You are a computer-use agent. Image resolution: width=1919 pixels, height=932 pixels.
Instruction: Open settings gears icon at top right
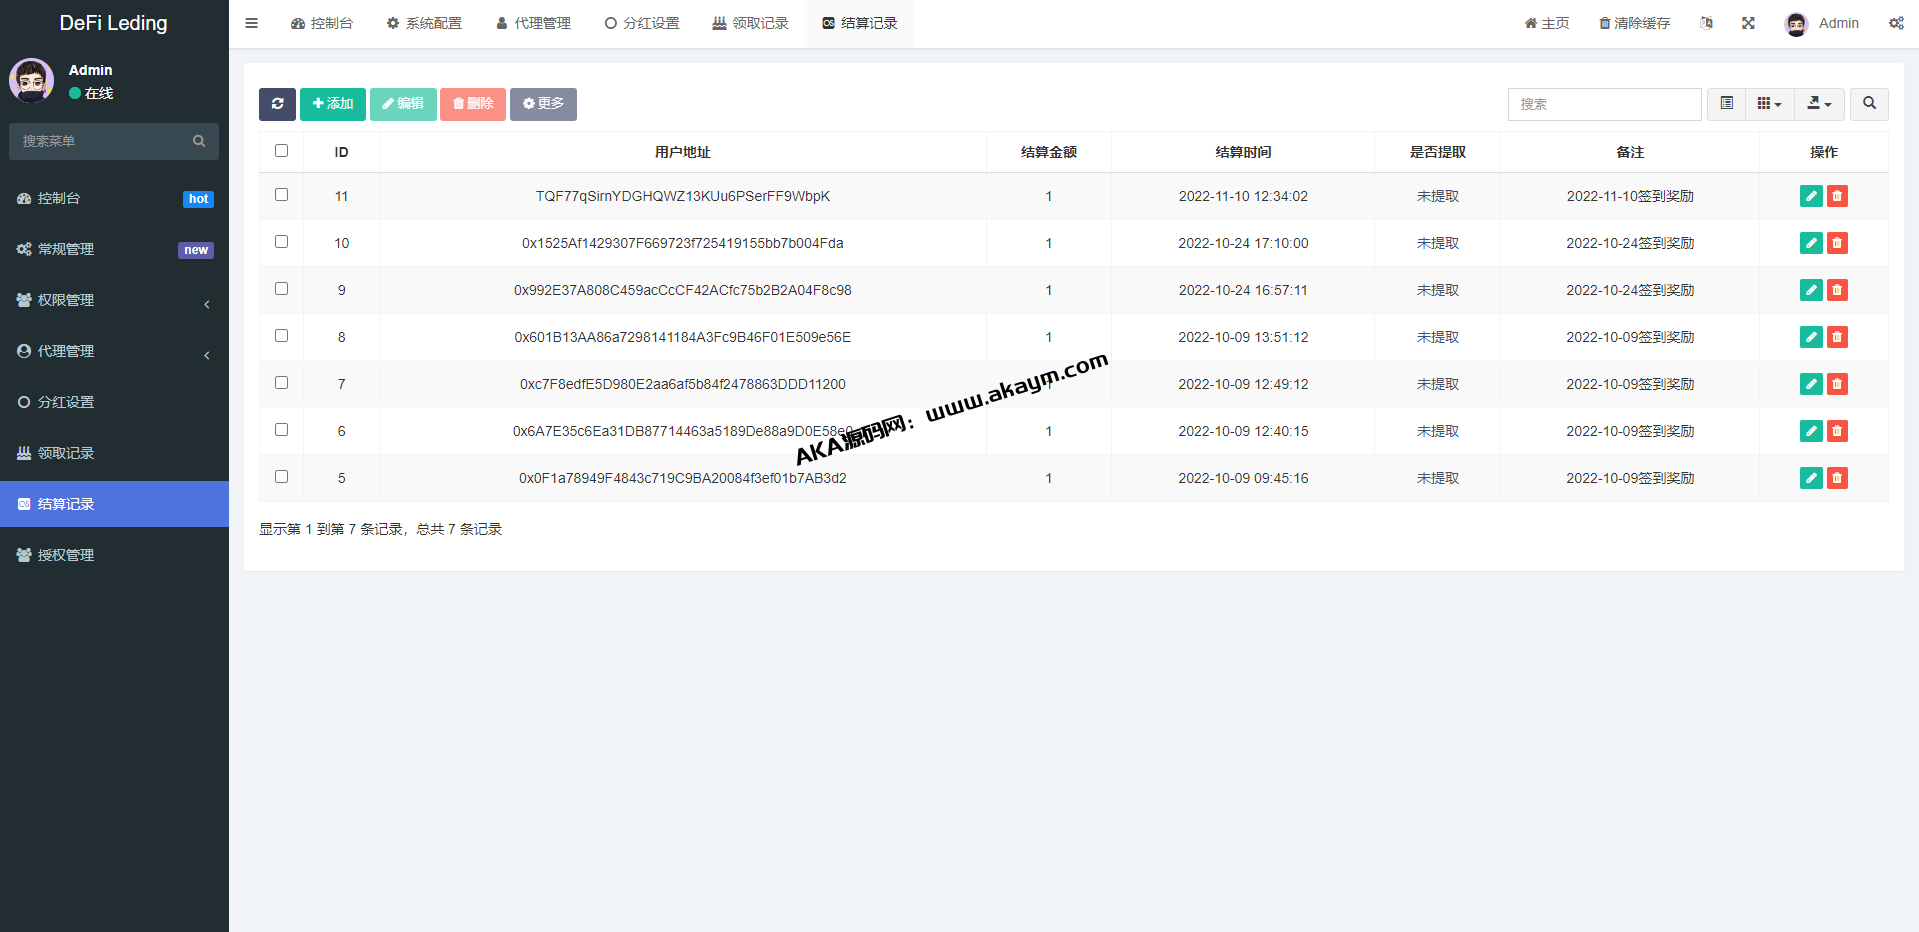(x=1896, y=23)
